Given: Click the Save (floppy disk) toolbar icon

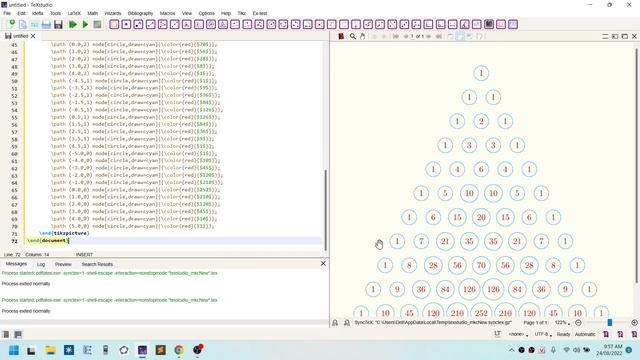Looking at the screenshot, I should 58,24.
